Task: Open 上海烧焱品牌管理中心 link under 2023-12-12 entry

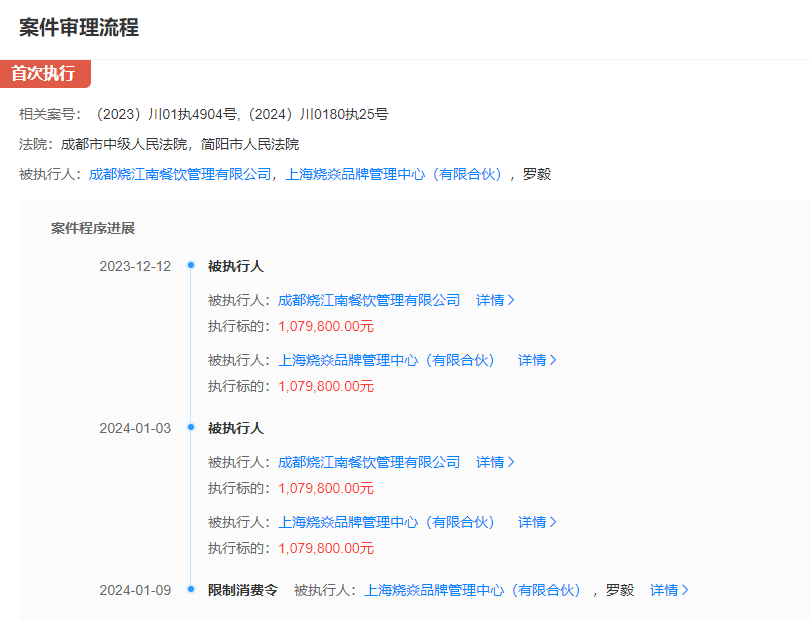Action: click(x=386, y=360)
